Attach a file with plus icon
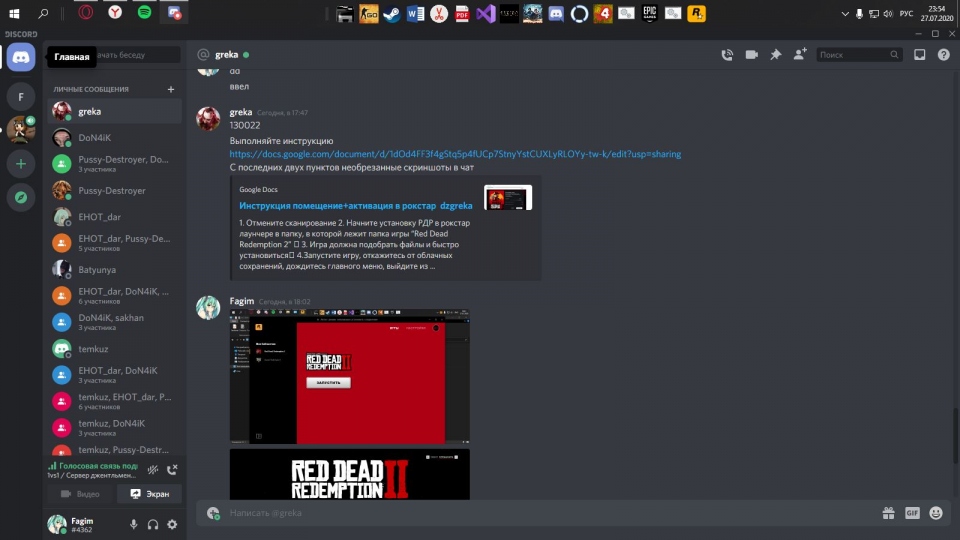Image resolution: width=960 pixels, height=540 pixels. (x=213, y=513)
